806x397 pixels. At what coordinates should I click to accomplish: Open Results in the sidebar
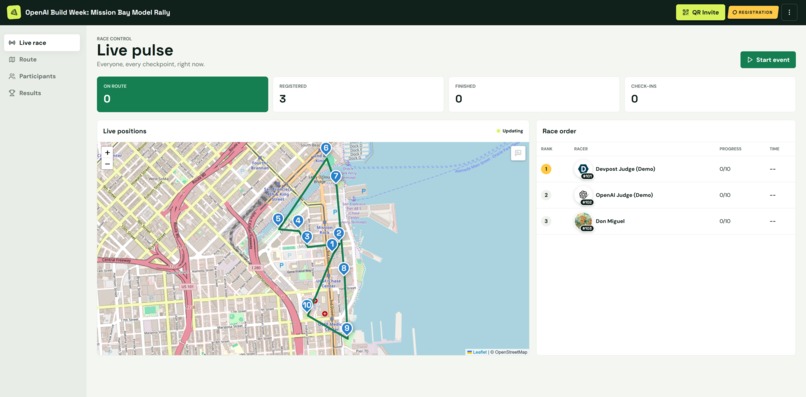pos(42,93)
